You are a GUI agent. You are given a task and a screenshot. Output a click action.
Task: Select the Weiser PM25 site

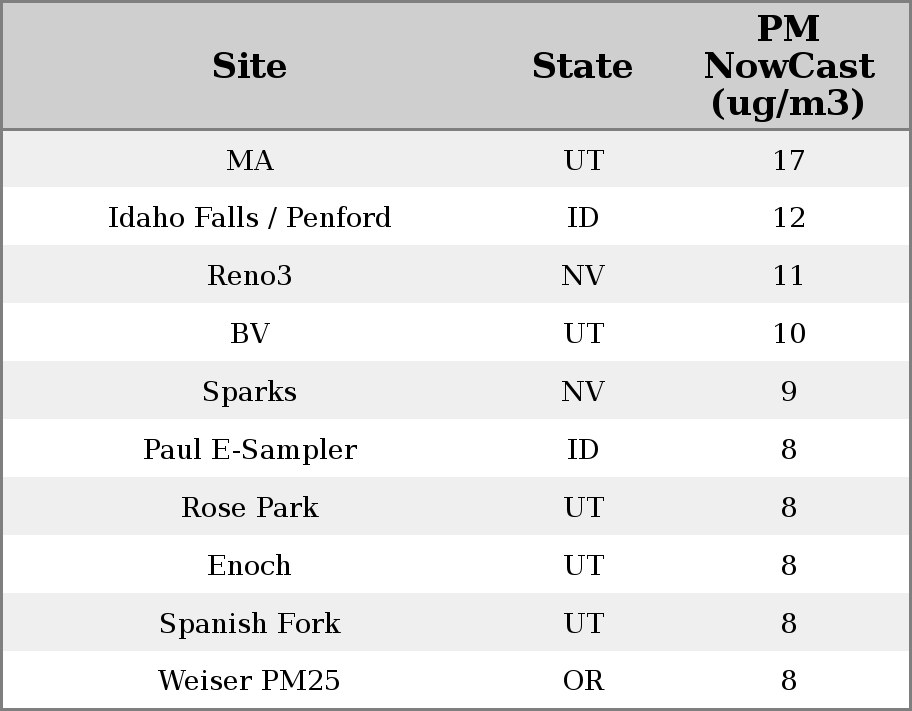(x=249, y=682)
